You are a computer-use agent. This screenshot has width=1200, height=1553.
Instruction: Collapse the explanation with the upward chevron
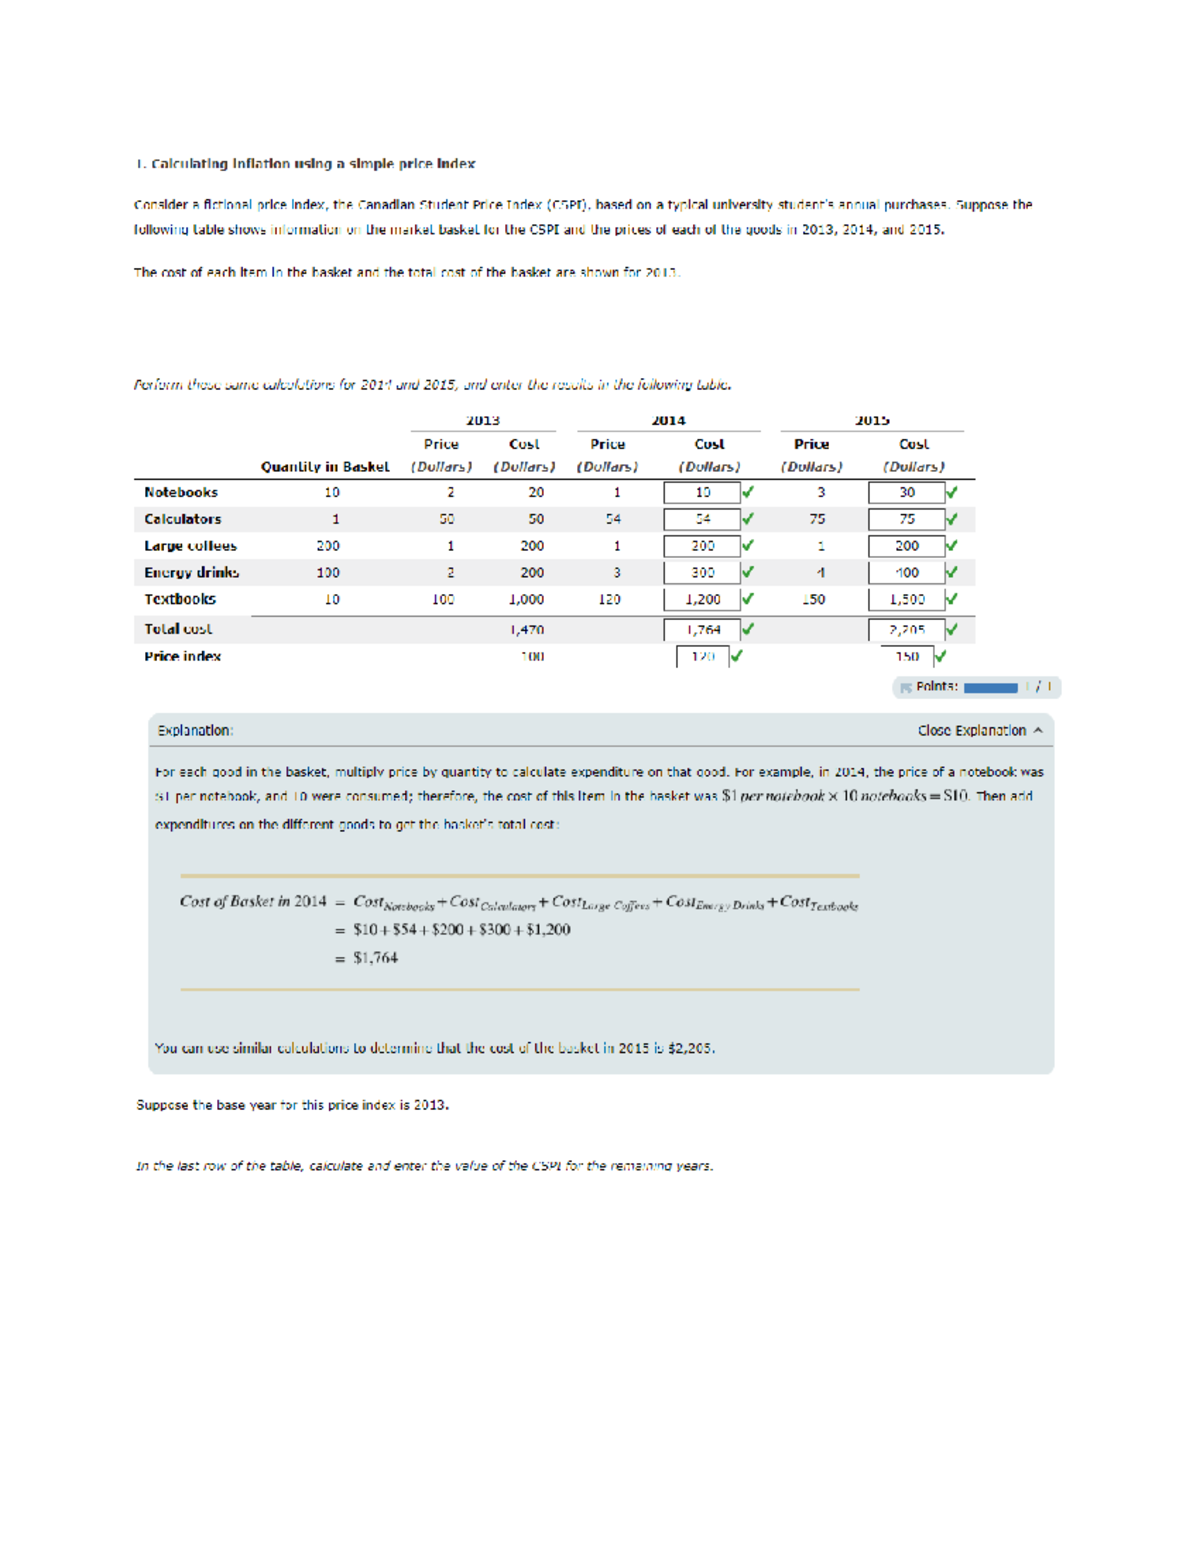coord(1040,731)
